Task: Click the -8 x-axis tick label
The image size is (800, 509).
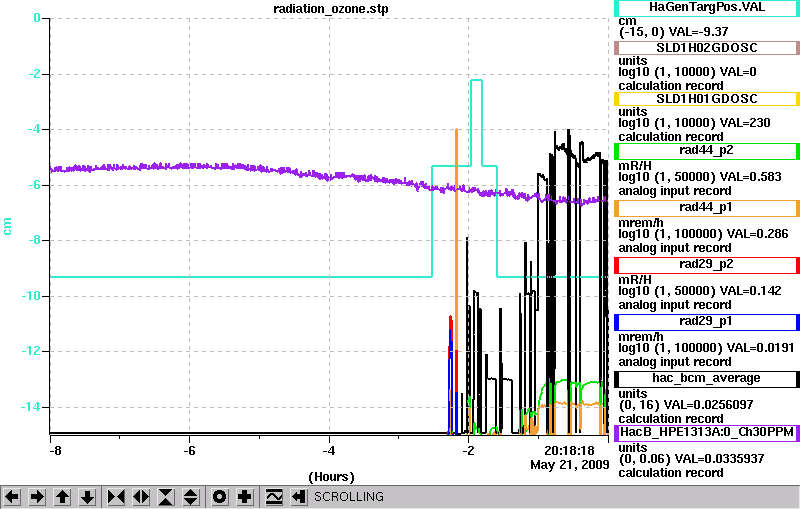Action: click(x=56, y=451)
